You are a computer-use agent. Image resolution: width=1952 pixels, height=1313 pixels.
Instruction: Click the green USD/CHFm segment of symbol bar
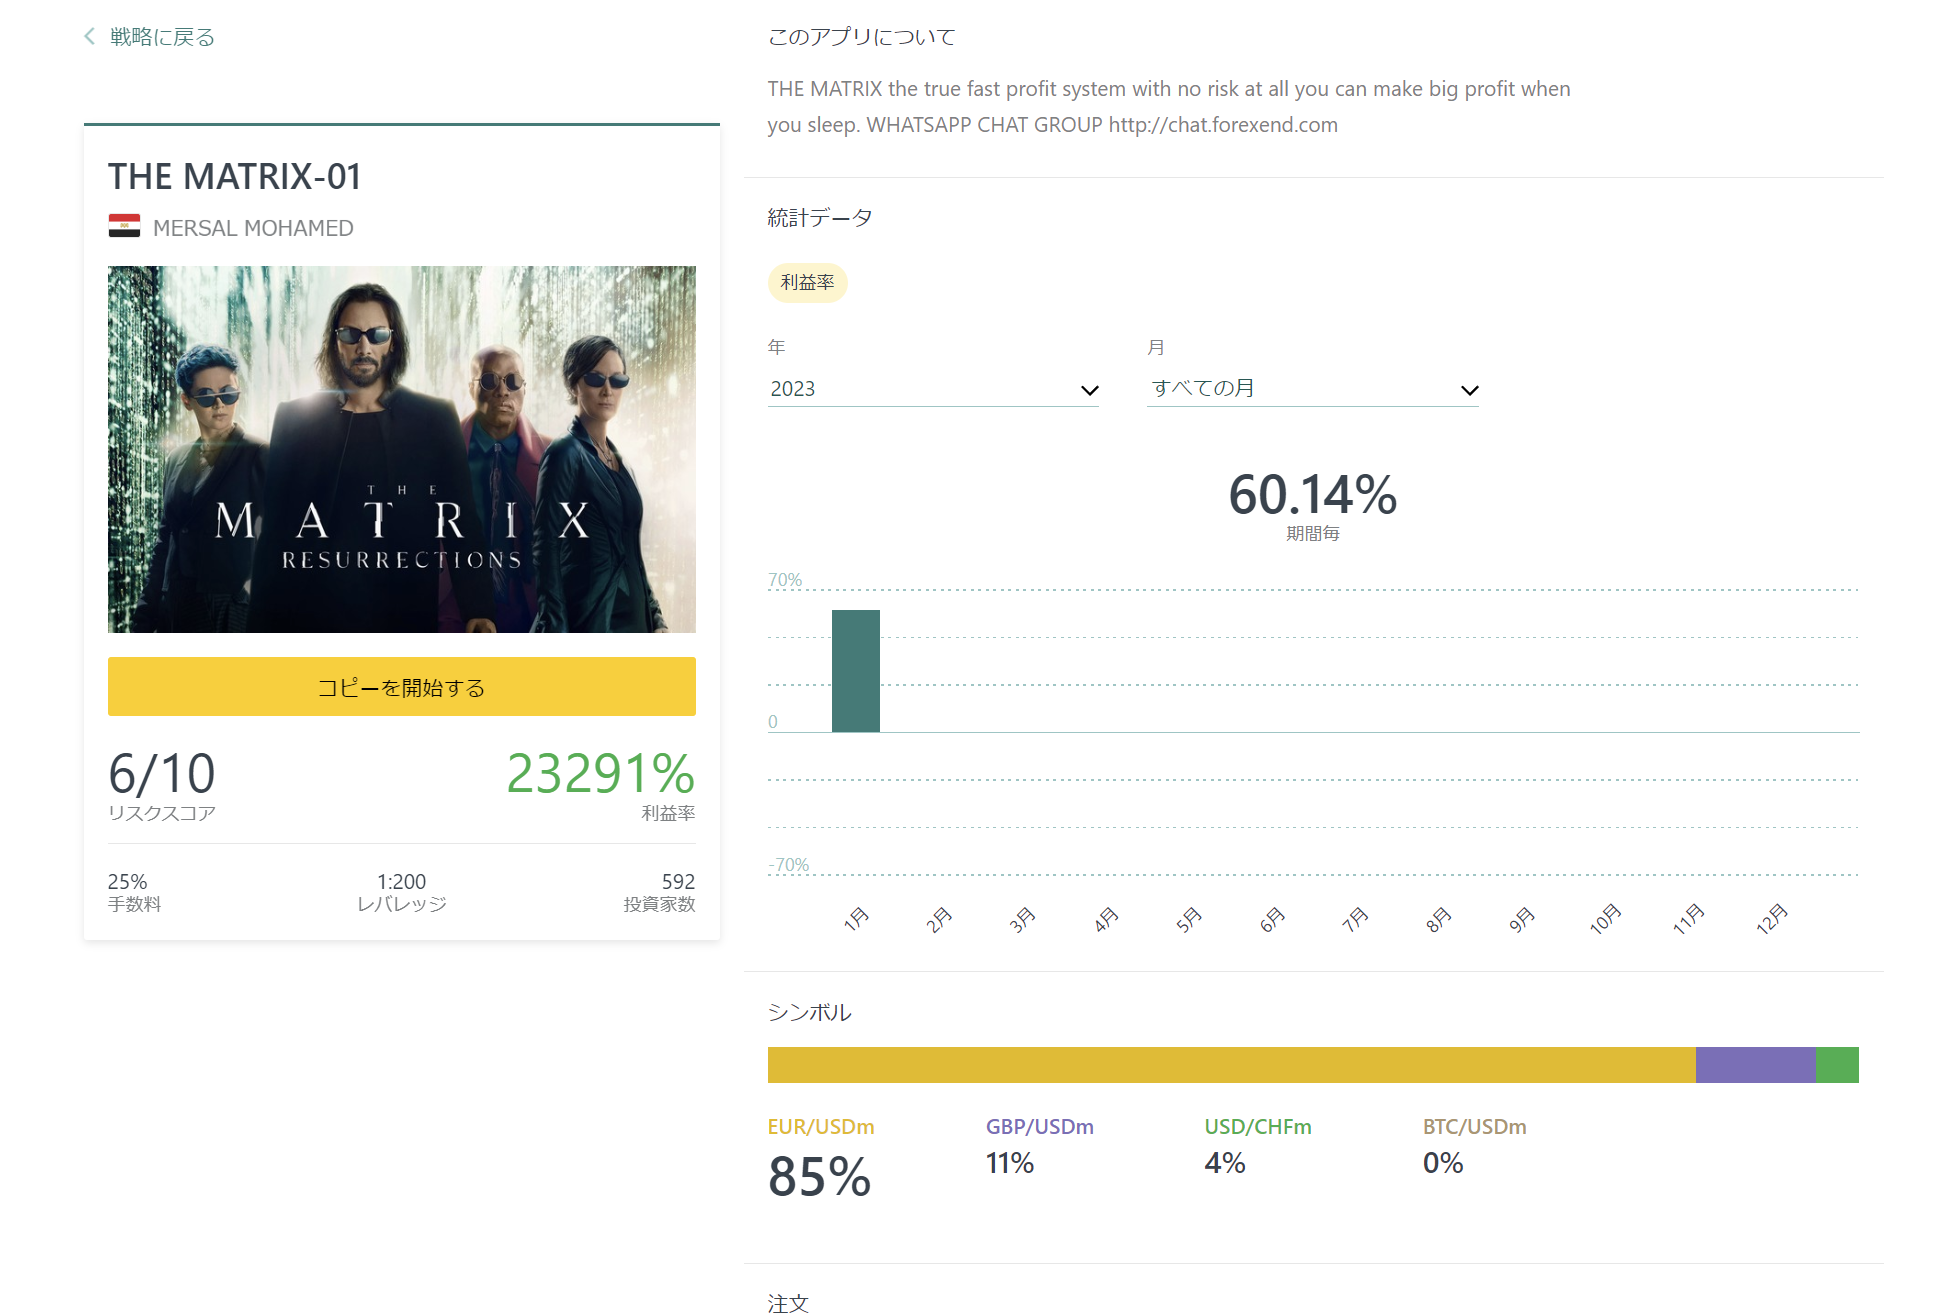pyautogui.click(x=1837, y=1065)
